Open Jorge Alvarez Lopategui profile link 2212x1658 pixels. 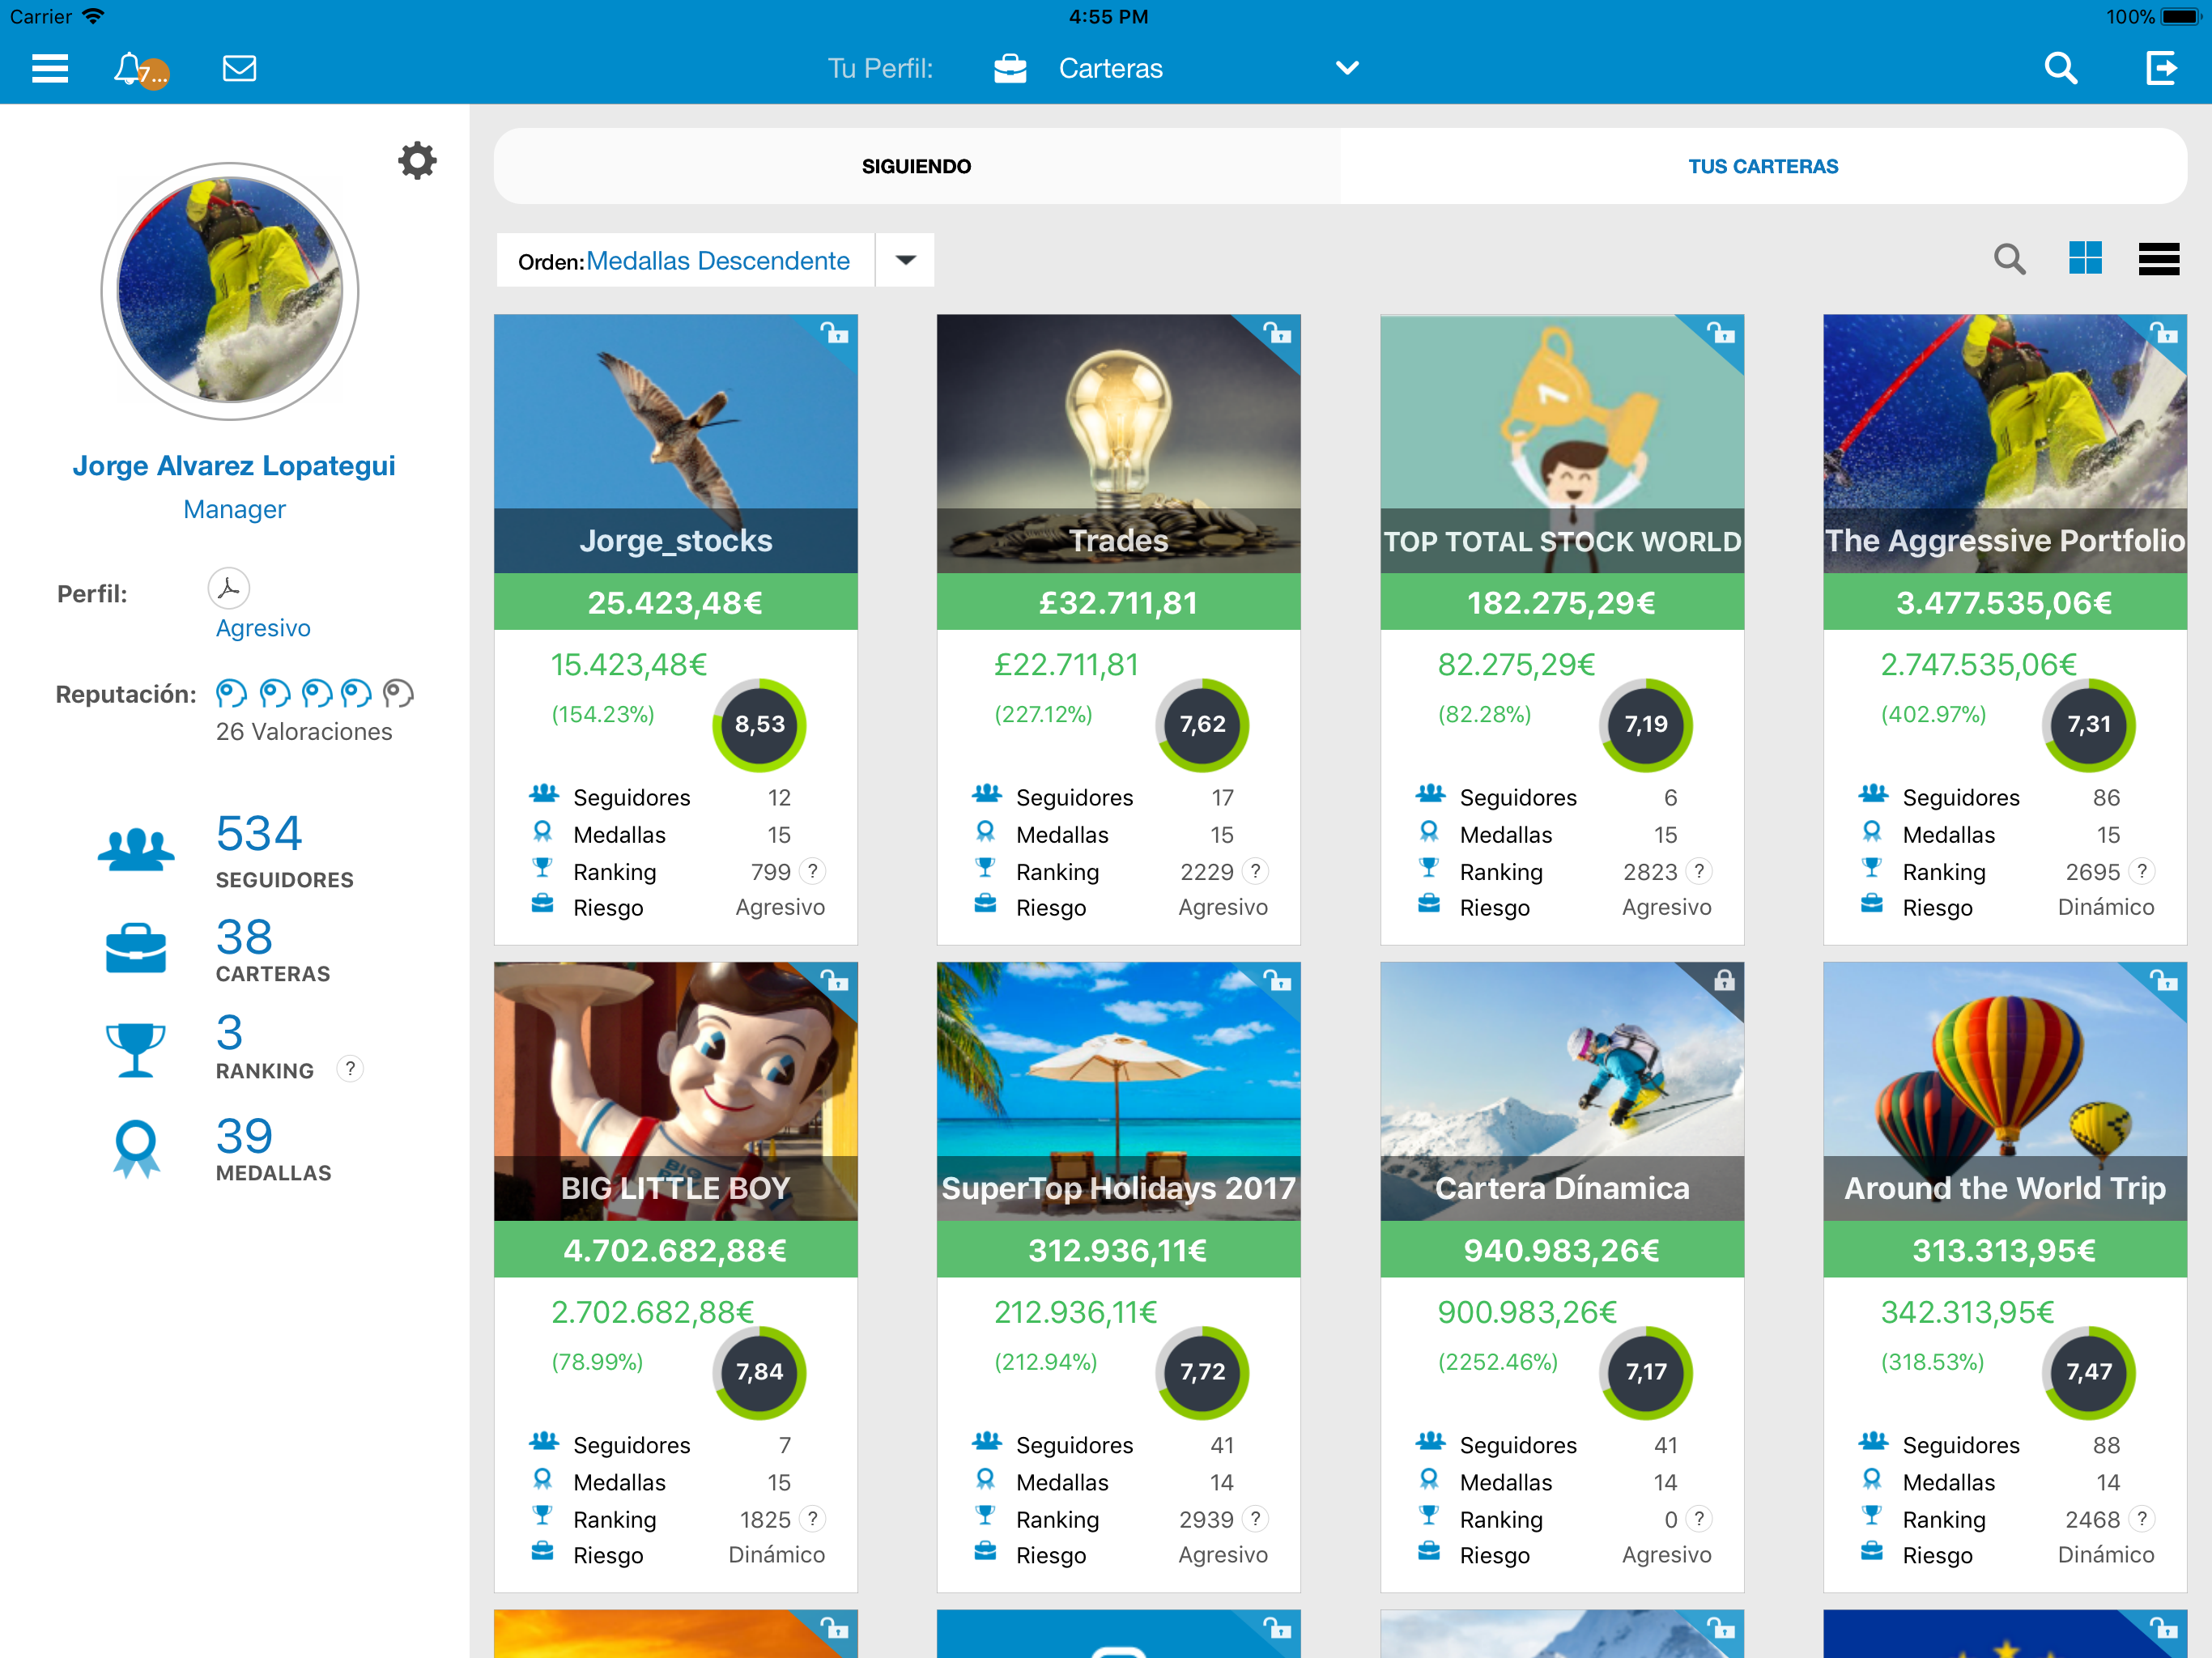(234, 466)
